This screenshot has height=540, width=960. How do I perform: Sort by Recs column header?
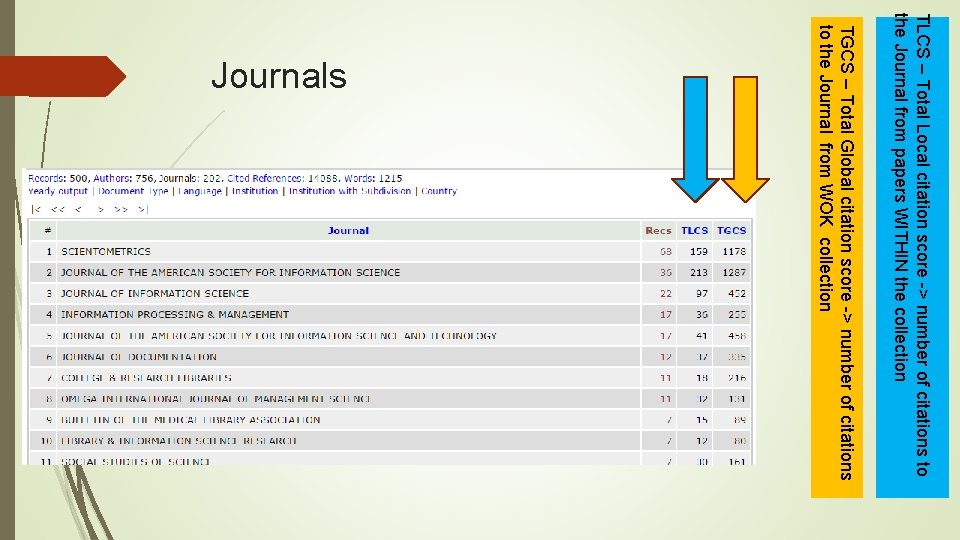click(x=658, y=231)
